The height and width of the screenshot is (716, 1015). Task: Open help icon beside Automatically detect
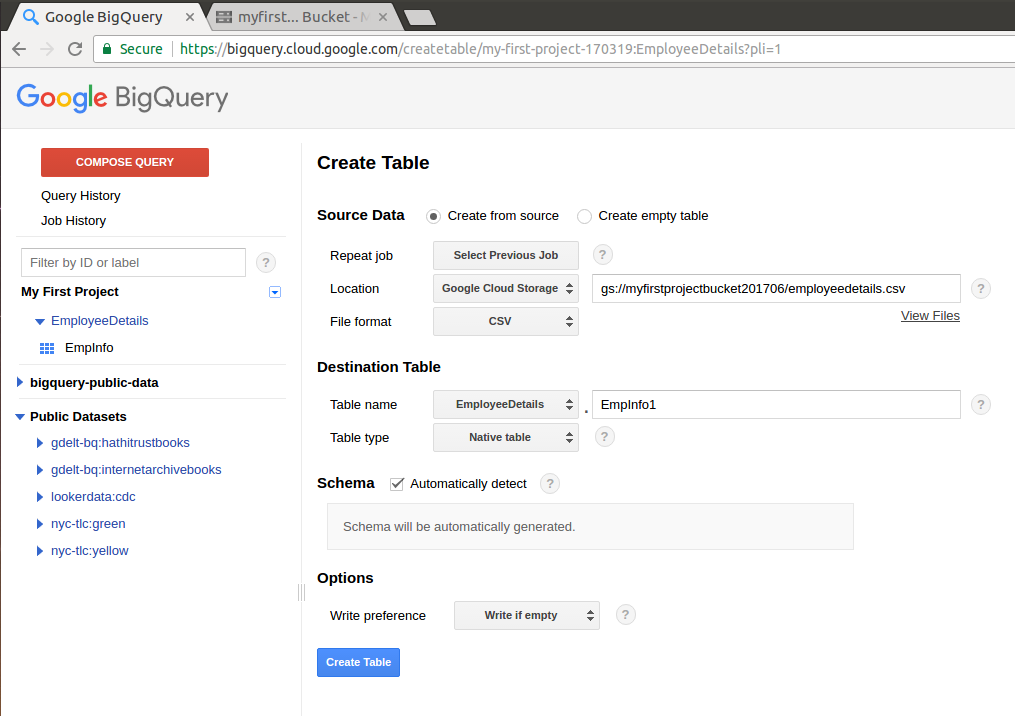[x=550, y=484]
